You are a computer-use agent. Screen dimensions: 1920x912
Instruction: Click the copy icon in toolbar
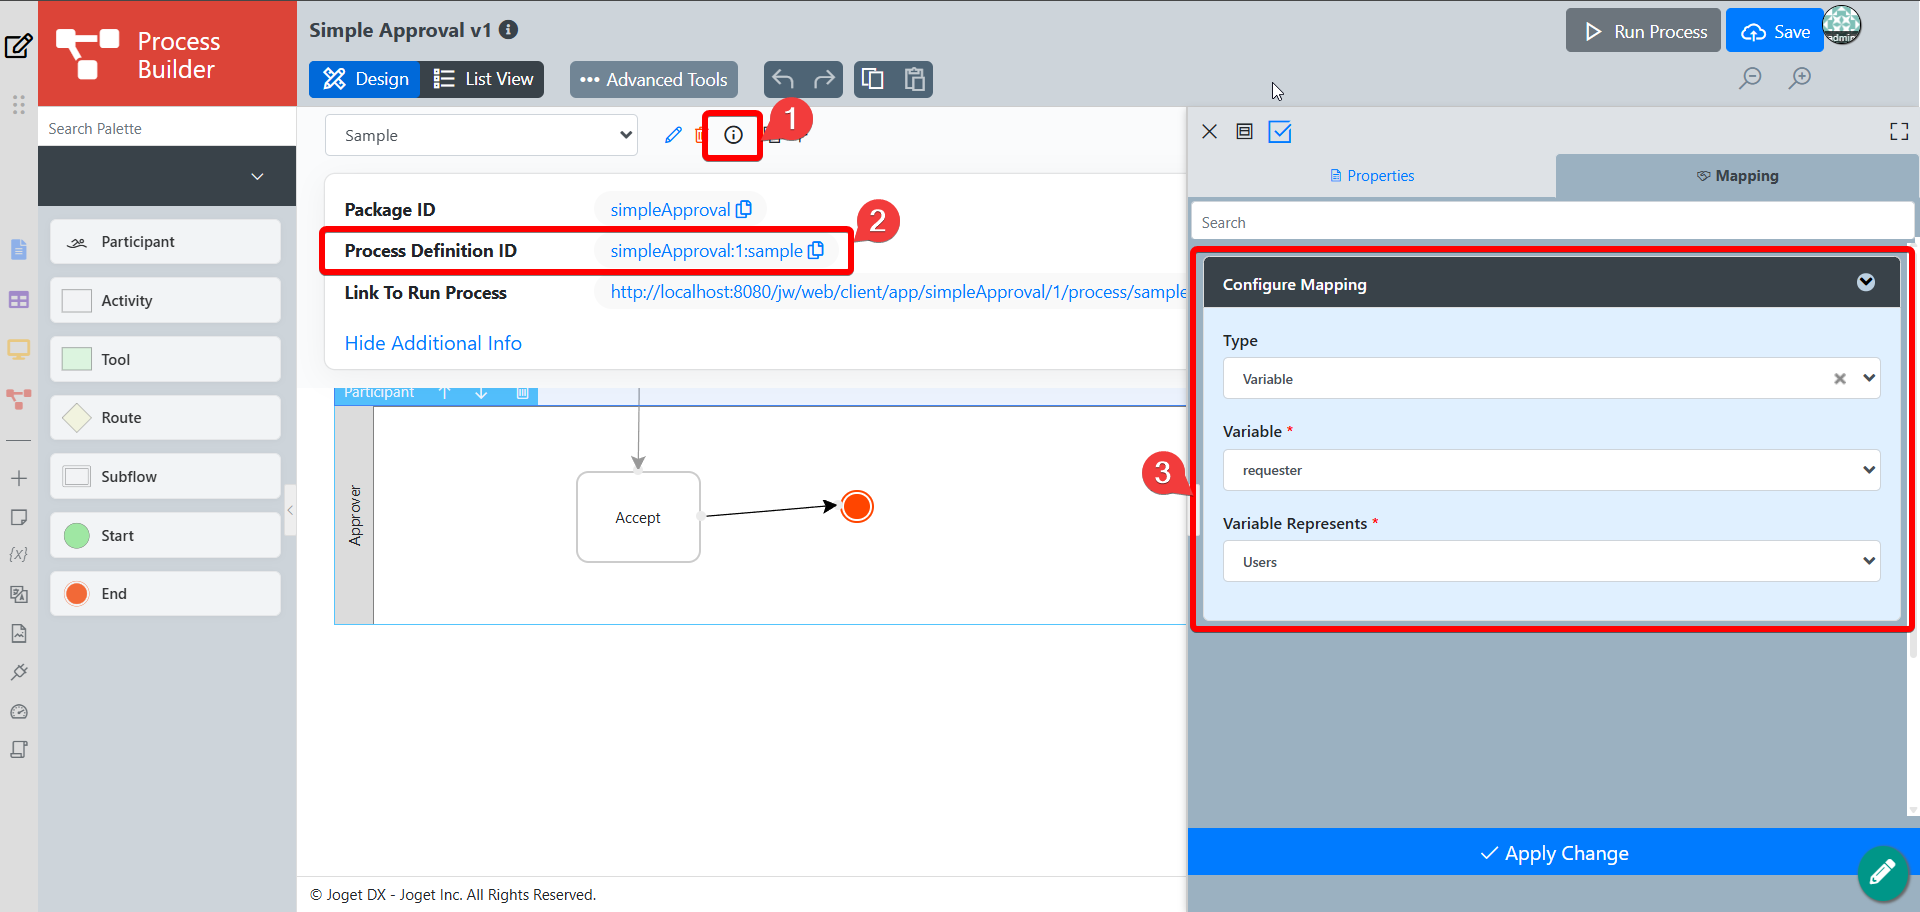(x=873, y=79)
